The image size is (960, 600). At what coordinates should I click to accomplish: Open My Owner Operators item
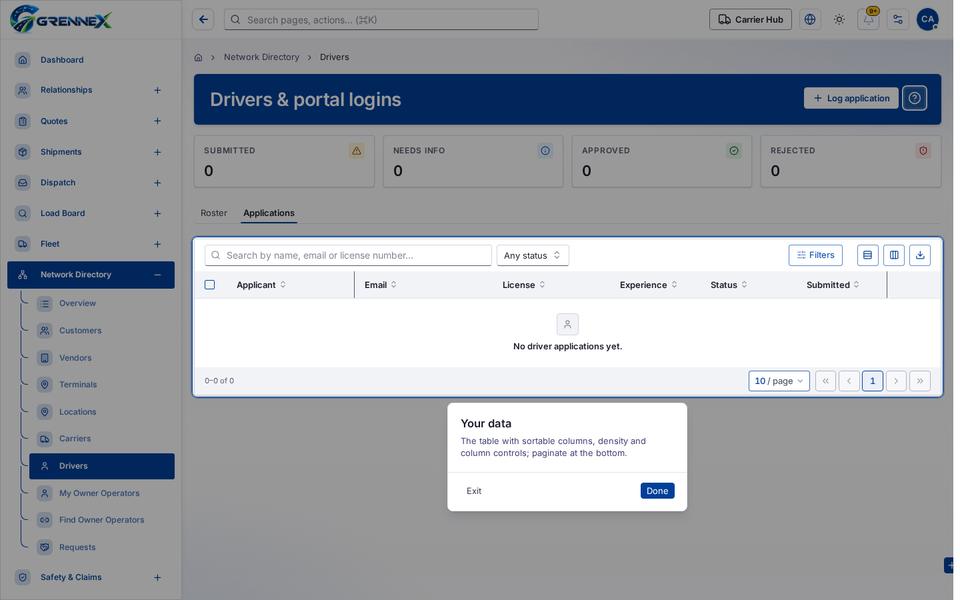pyautogui.click(x=99, y=493)
